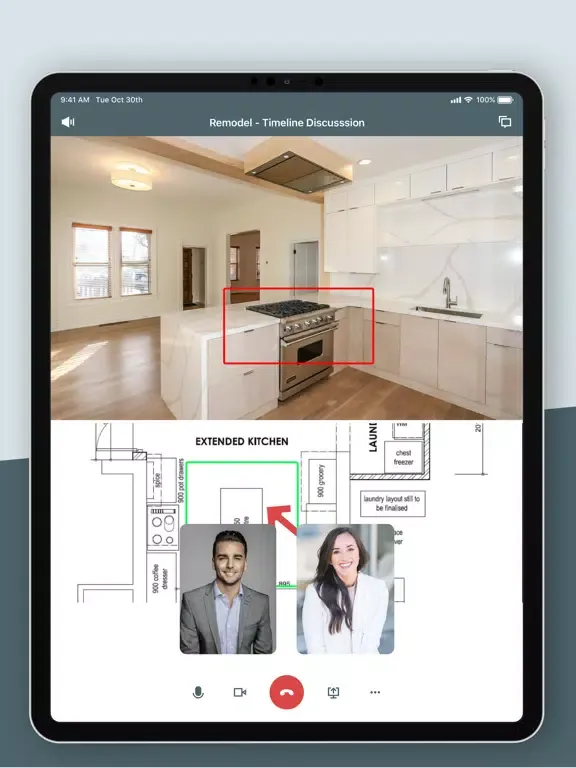Click the 'Remodel - Timeline Discusssion' title
The image size is (576, 768).
(287, 122)
